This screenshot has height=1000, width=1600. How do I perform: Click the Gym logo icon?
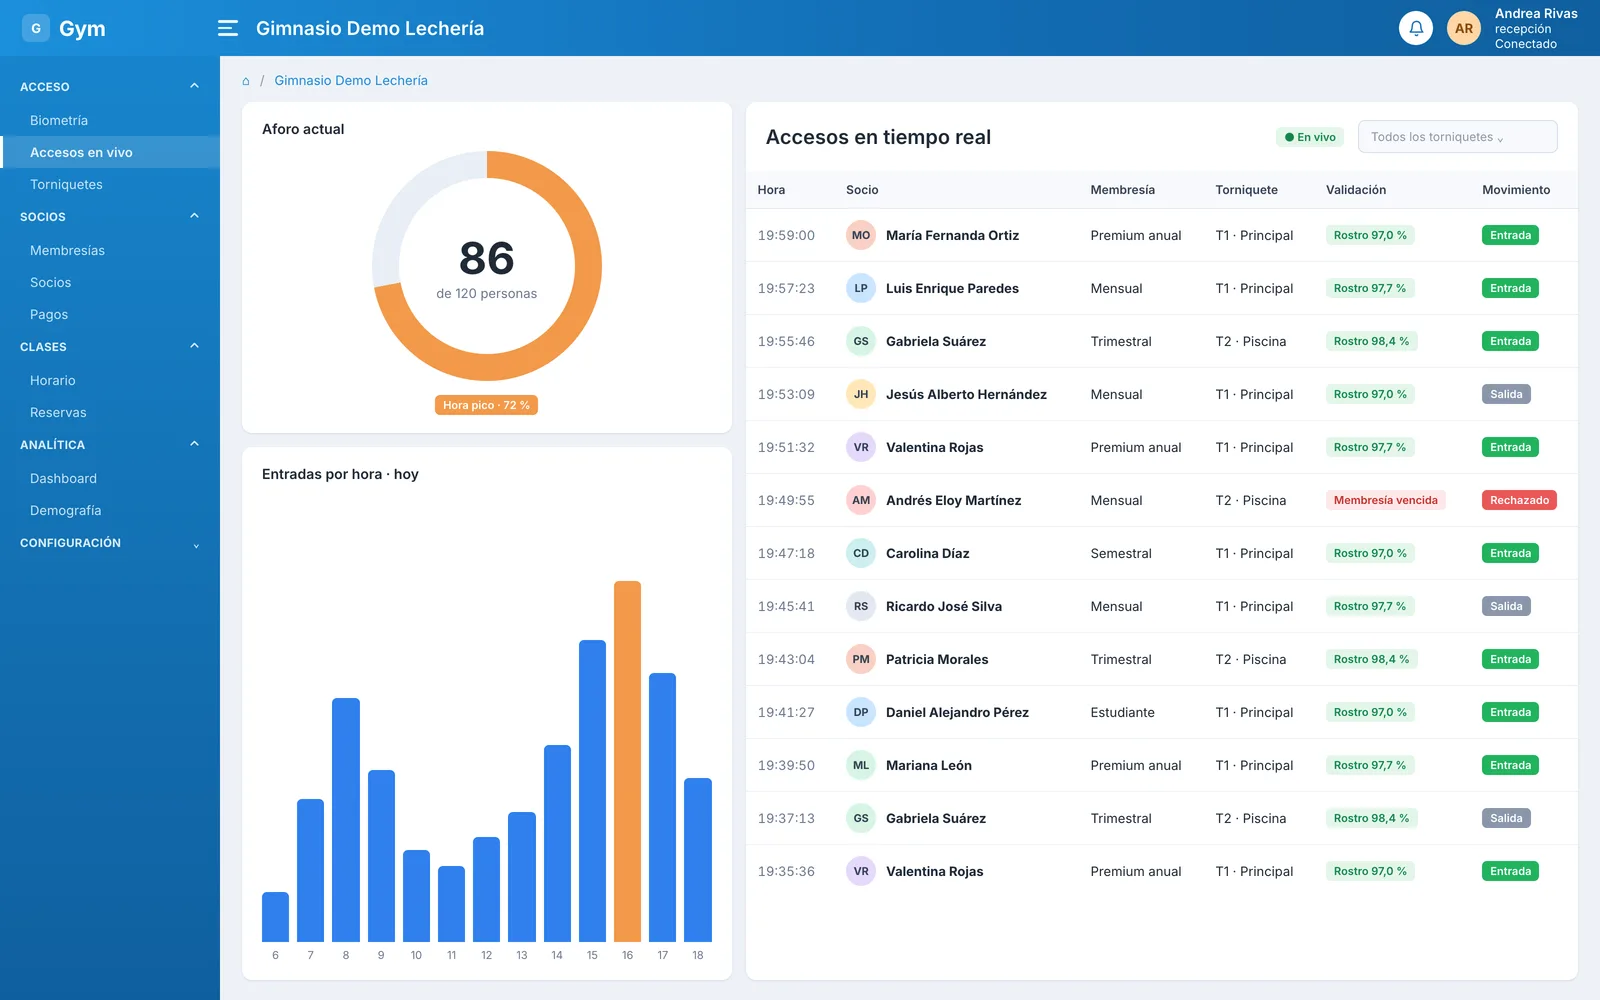pyautogui.click(x=36, y=28)
